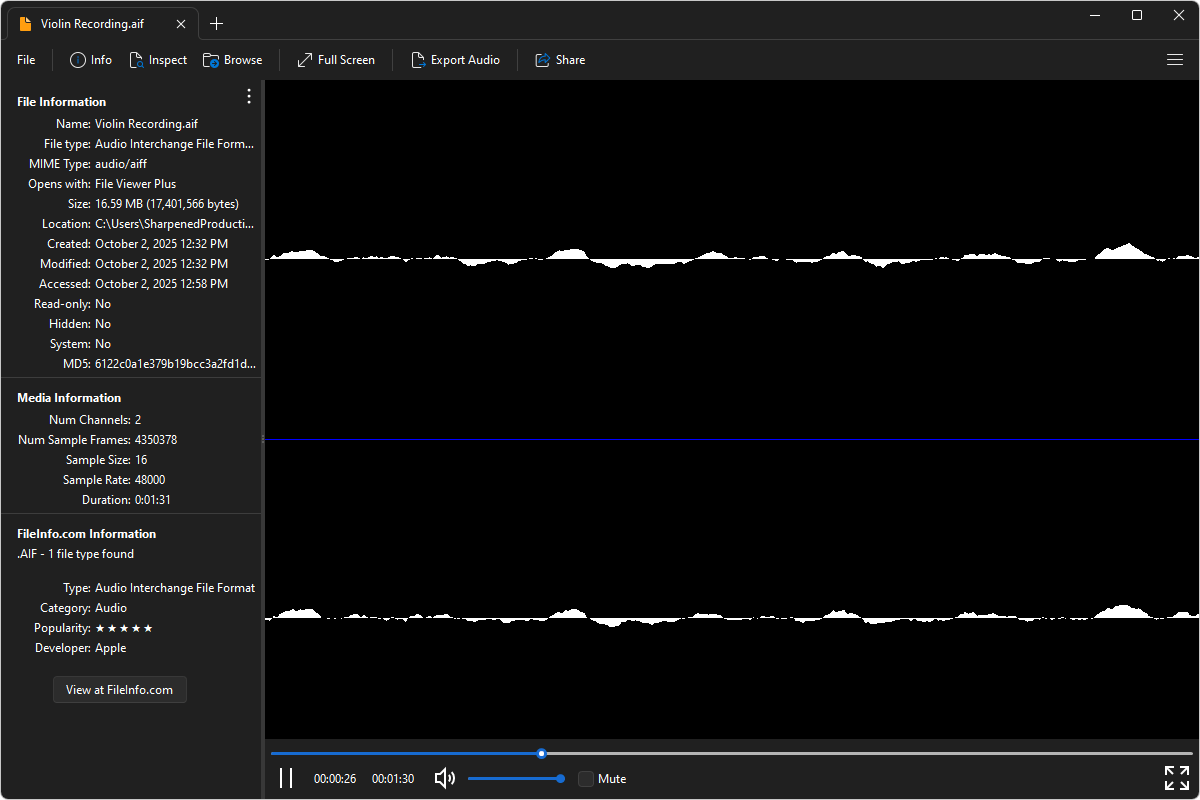
Task: Expand player with bottom-right fullscreen icon
Action: (1176, 778)
